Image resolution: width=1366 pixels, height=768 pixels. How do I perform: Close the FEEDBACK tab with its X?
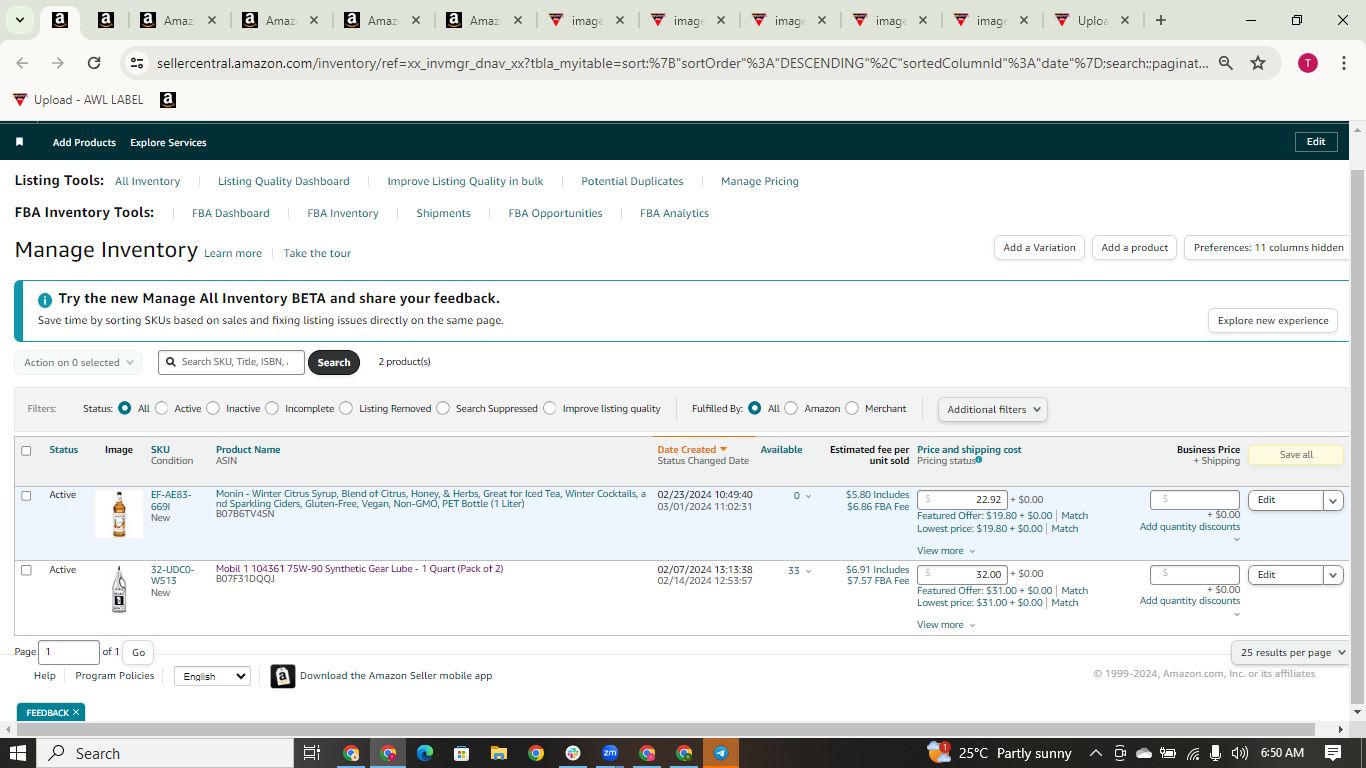[x=75, y=713]
